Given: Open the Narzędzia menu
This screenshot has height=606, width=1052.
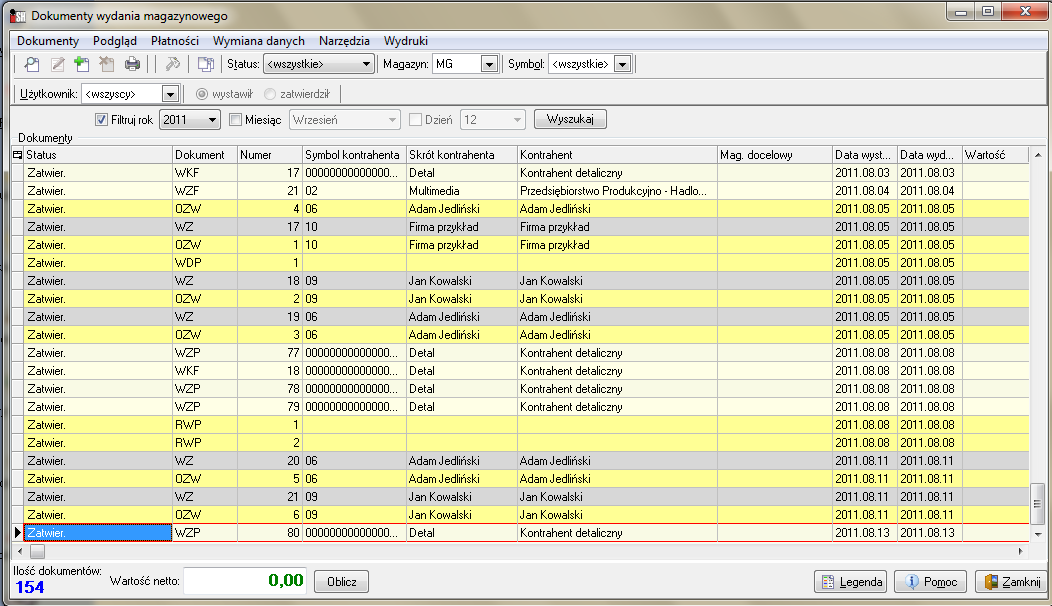Looking at the screenshot, I should tap(344, 41).
